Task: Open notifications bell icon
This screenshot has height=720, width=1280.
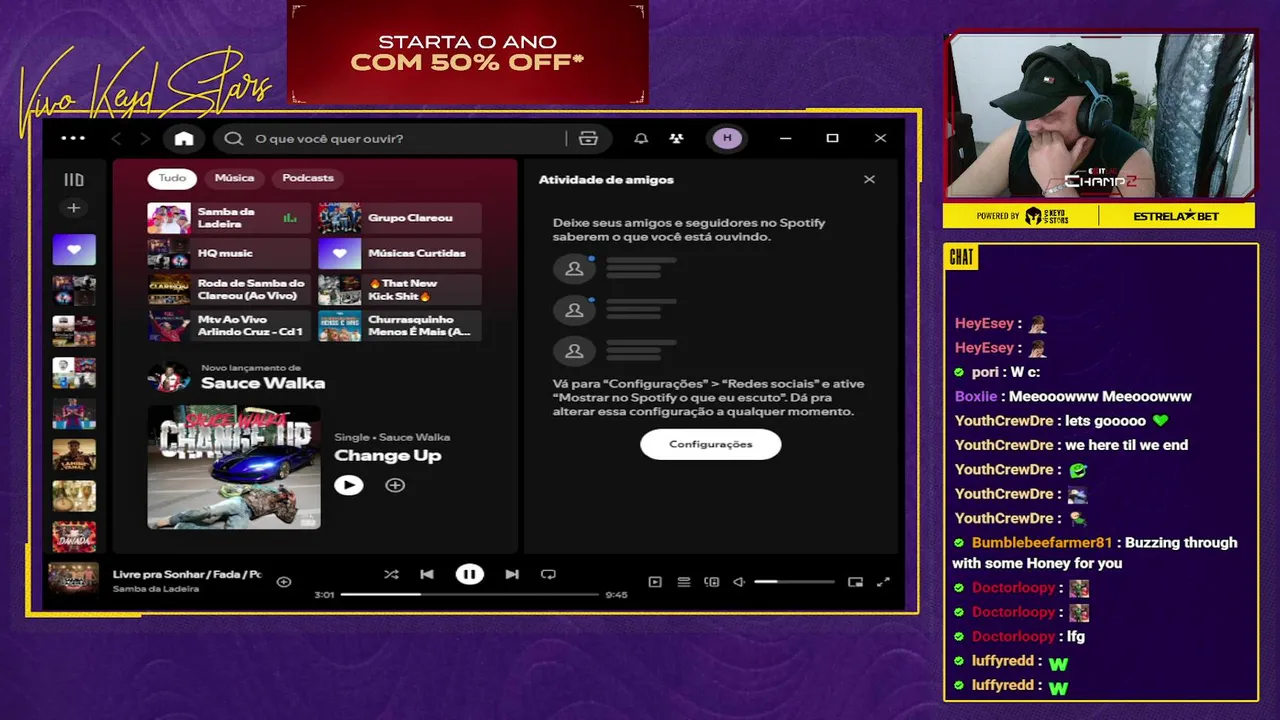Action: click(641, 139)
